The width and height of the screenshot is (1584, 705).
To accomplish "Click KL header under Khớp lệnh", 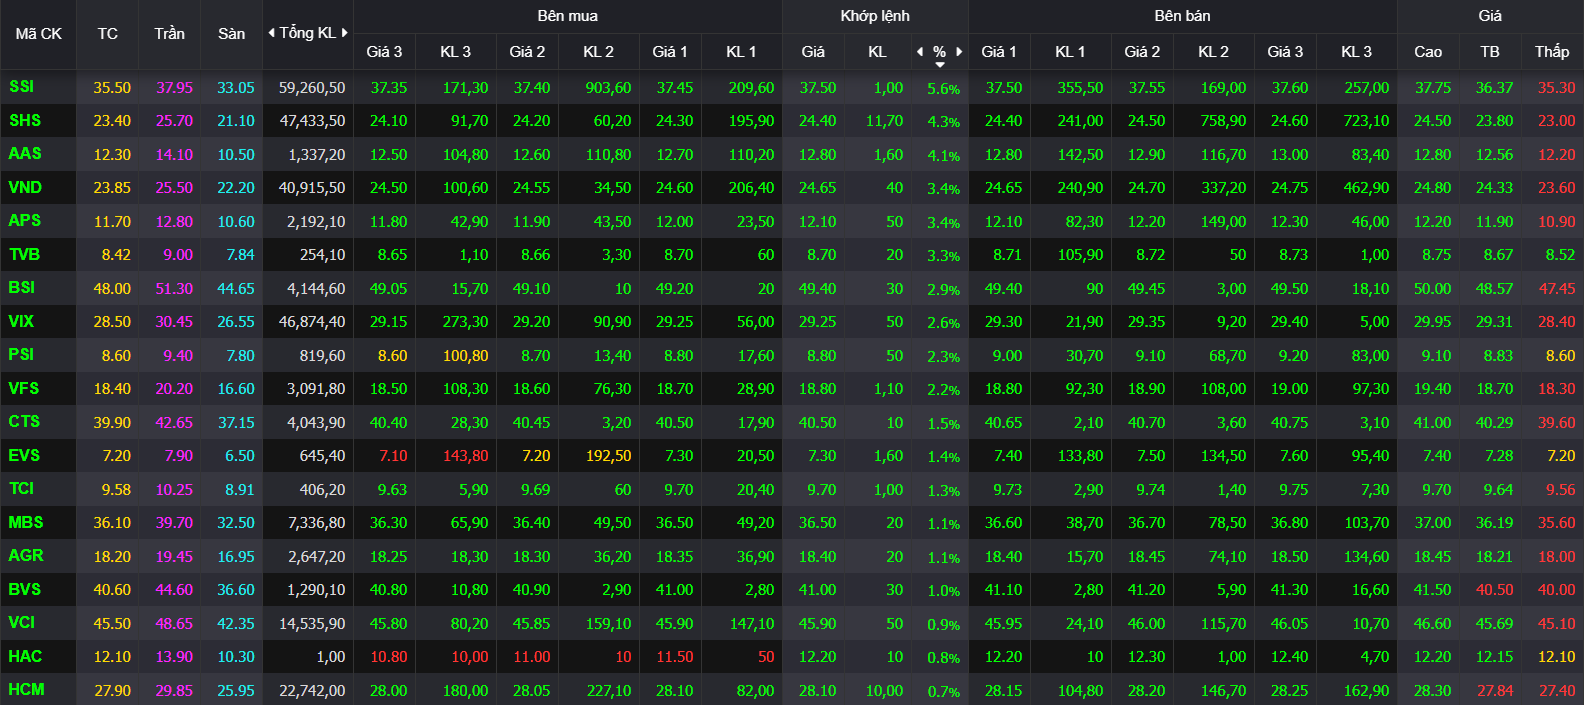I will (x=877, y=52).
